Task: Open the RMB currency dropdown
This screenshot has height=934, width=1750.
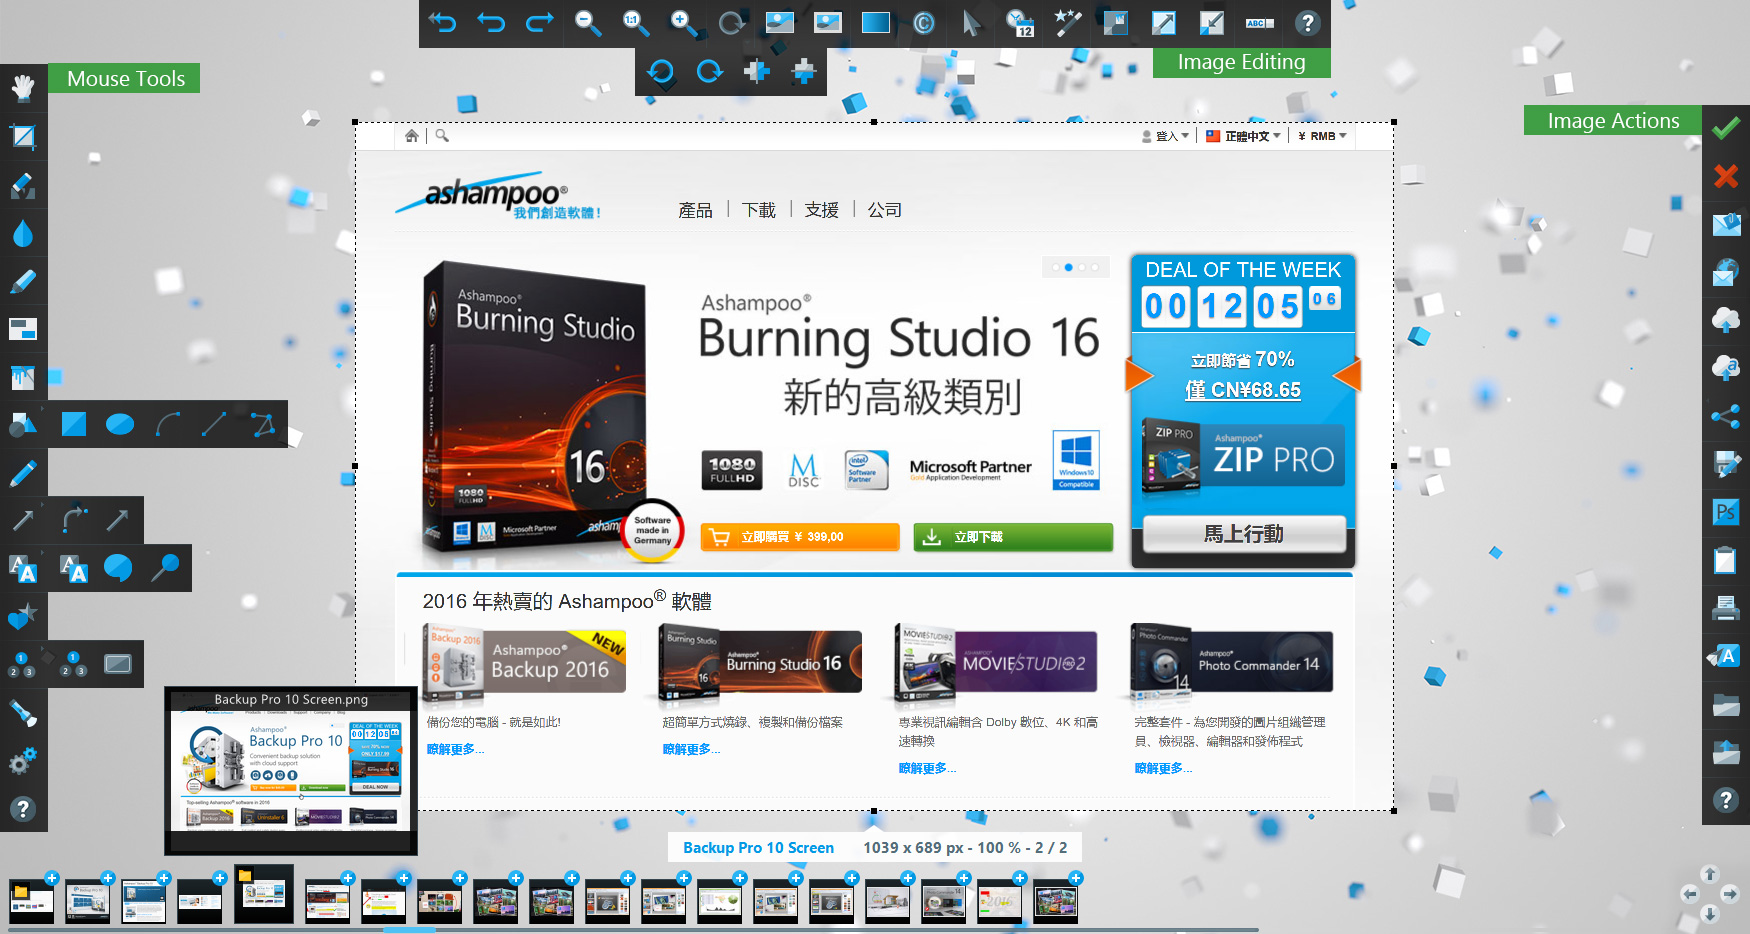Action: click(1322, 136)
